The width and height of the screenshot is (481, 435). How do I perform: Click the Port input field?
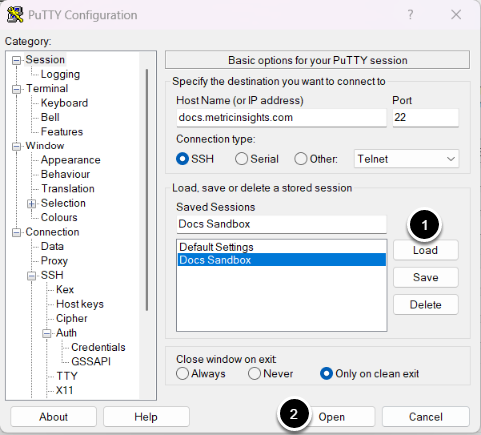(425, 117)
